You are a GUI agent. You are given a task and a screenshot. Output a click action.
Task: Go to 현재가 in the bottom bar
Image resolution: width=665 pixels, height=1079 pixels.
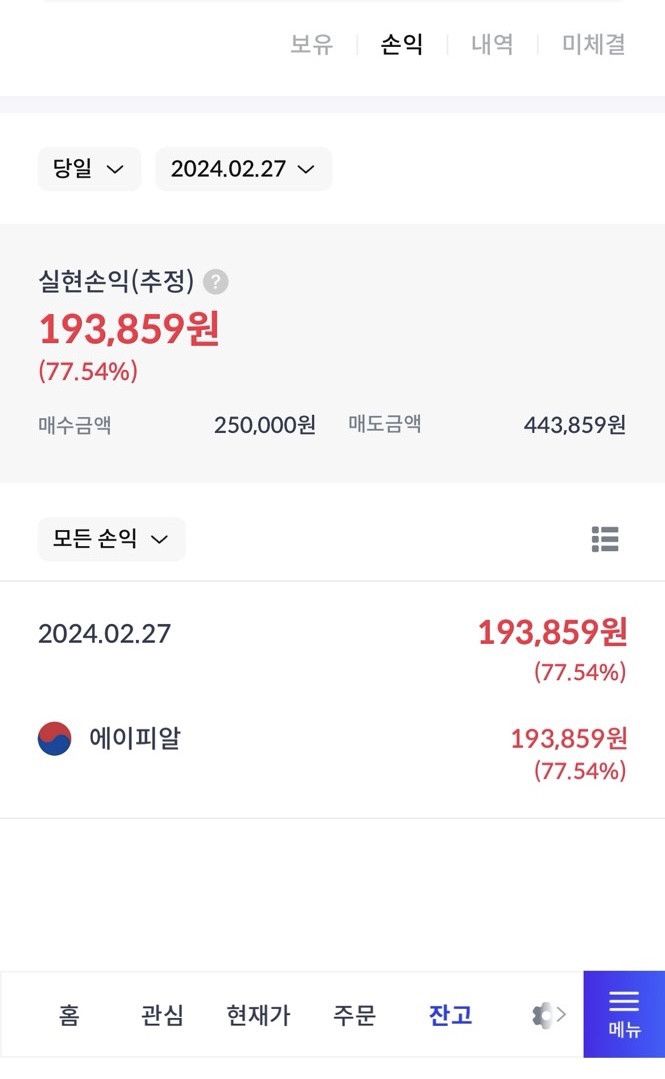258,1016
